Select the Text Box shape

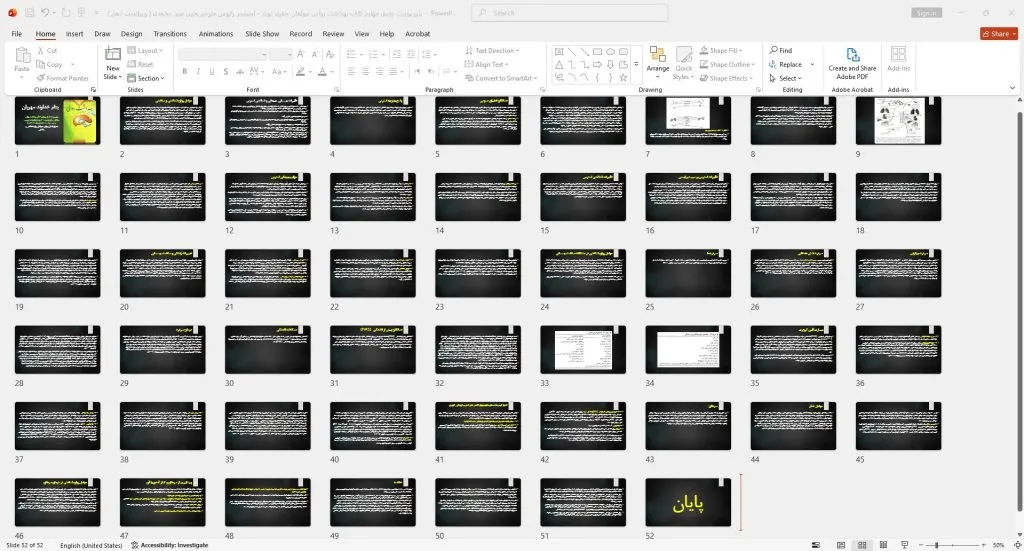(x=559, y=52)
